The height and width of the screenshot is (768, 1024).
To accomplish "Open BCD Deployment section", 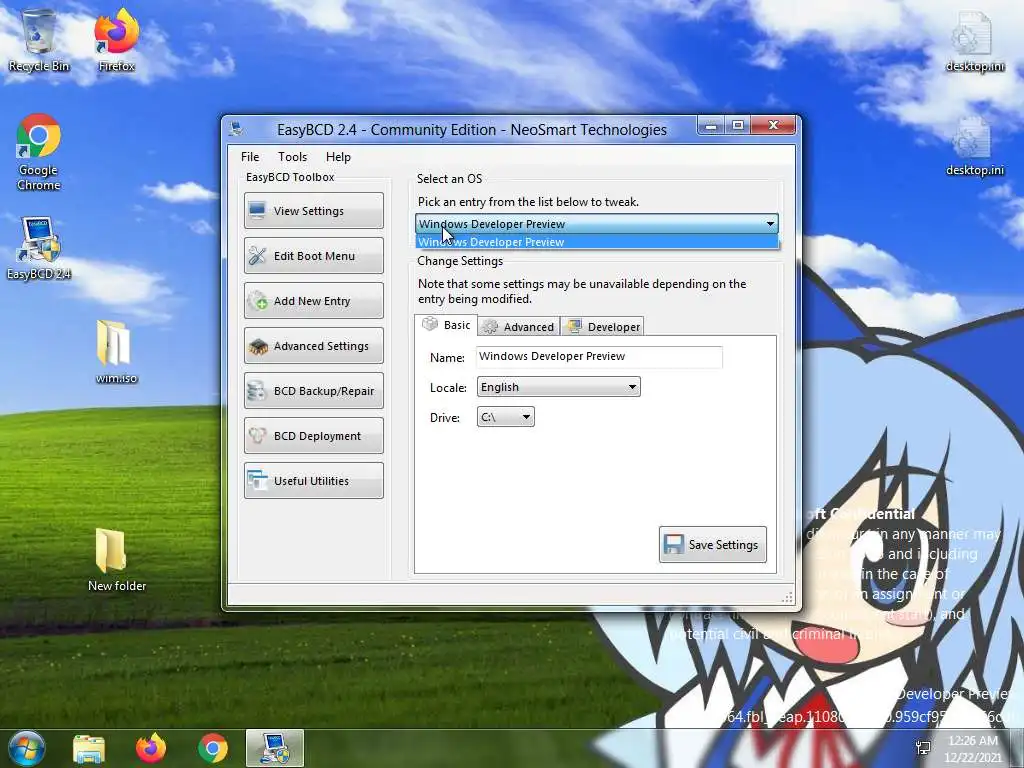I will pos(313,436).
